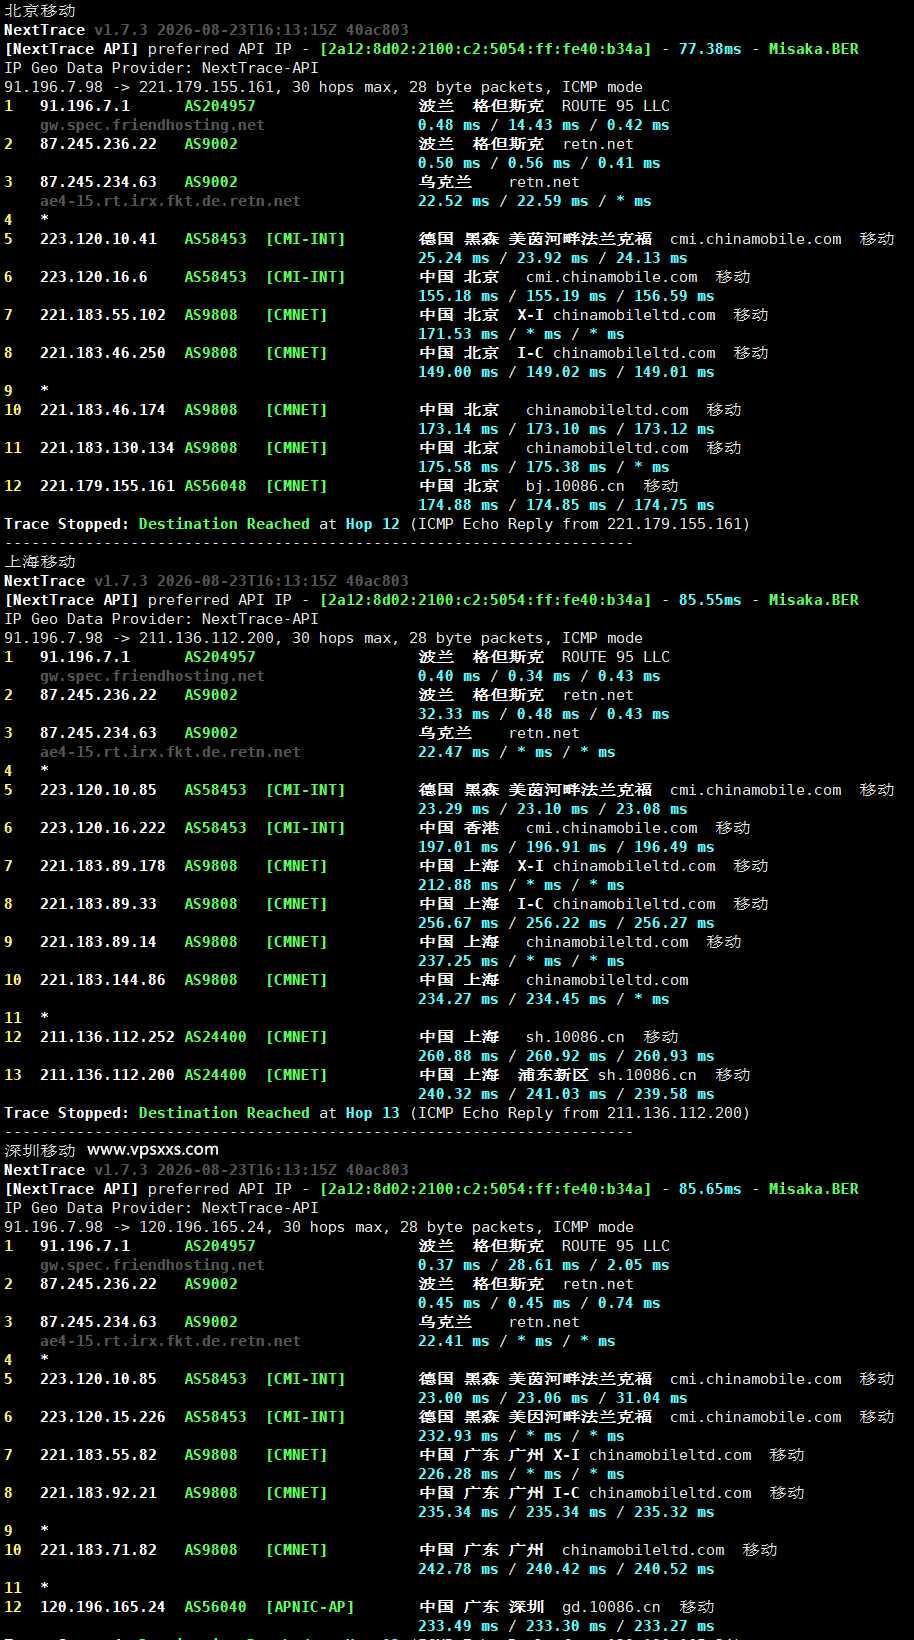Select the 226.28 ms latency value
Viewport: 914px width, 1640px height.
tap(458, 1473)
